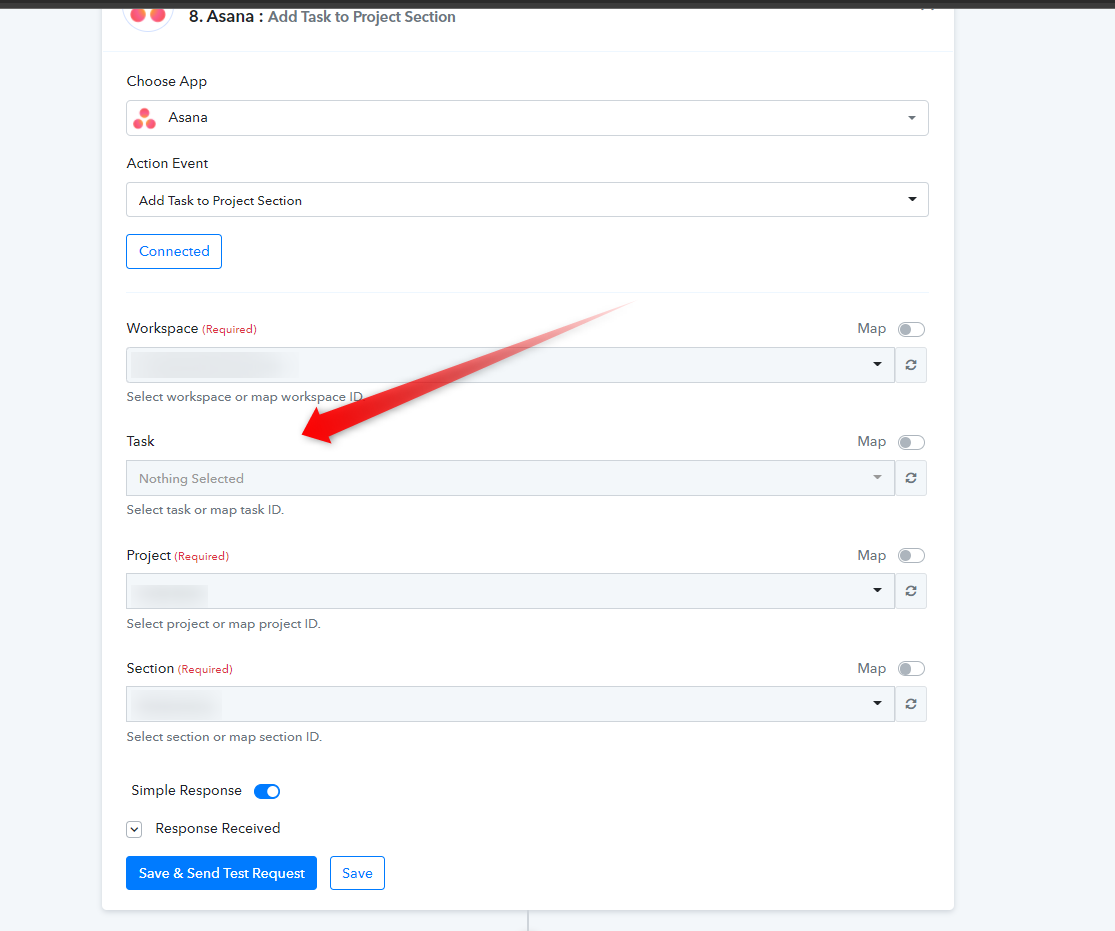Refresh the Task list
Screen dimensions: 1115x931
pyautogui.click(x=910, y=478)
